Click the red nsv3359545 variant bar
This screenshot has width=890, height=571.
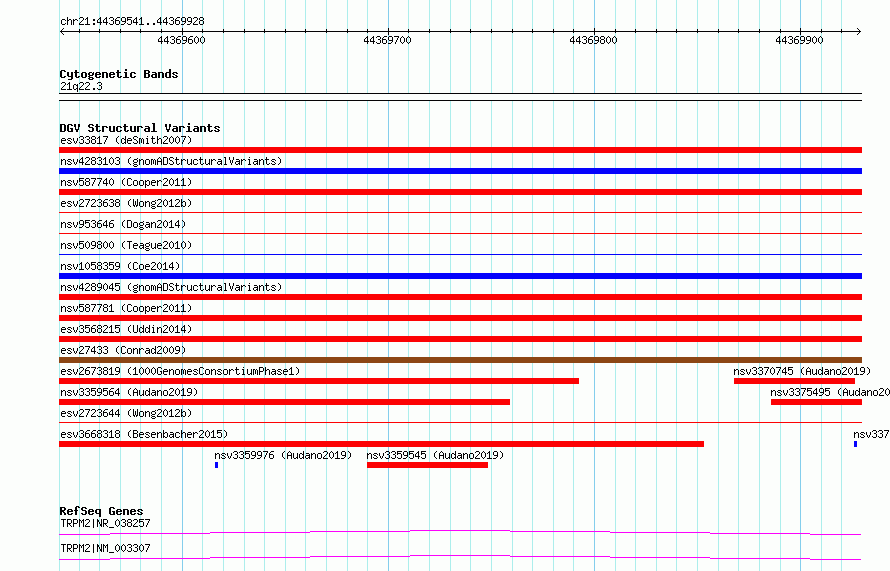(x=427, y=465)
